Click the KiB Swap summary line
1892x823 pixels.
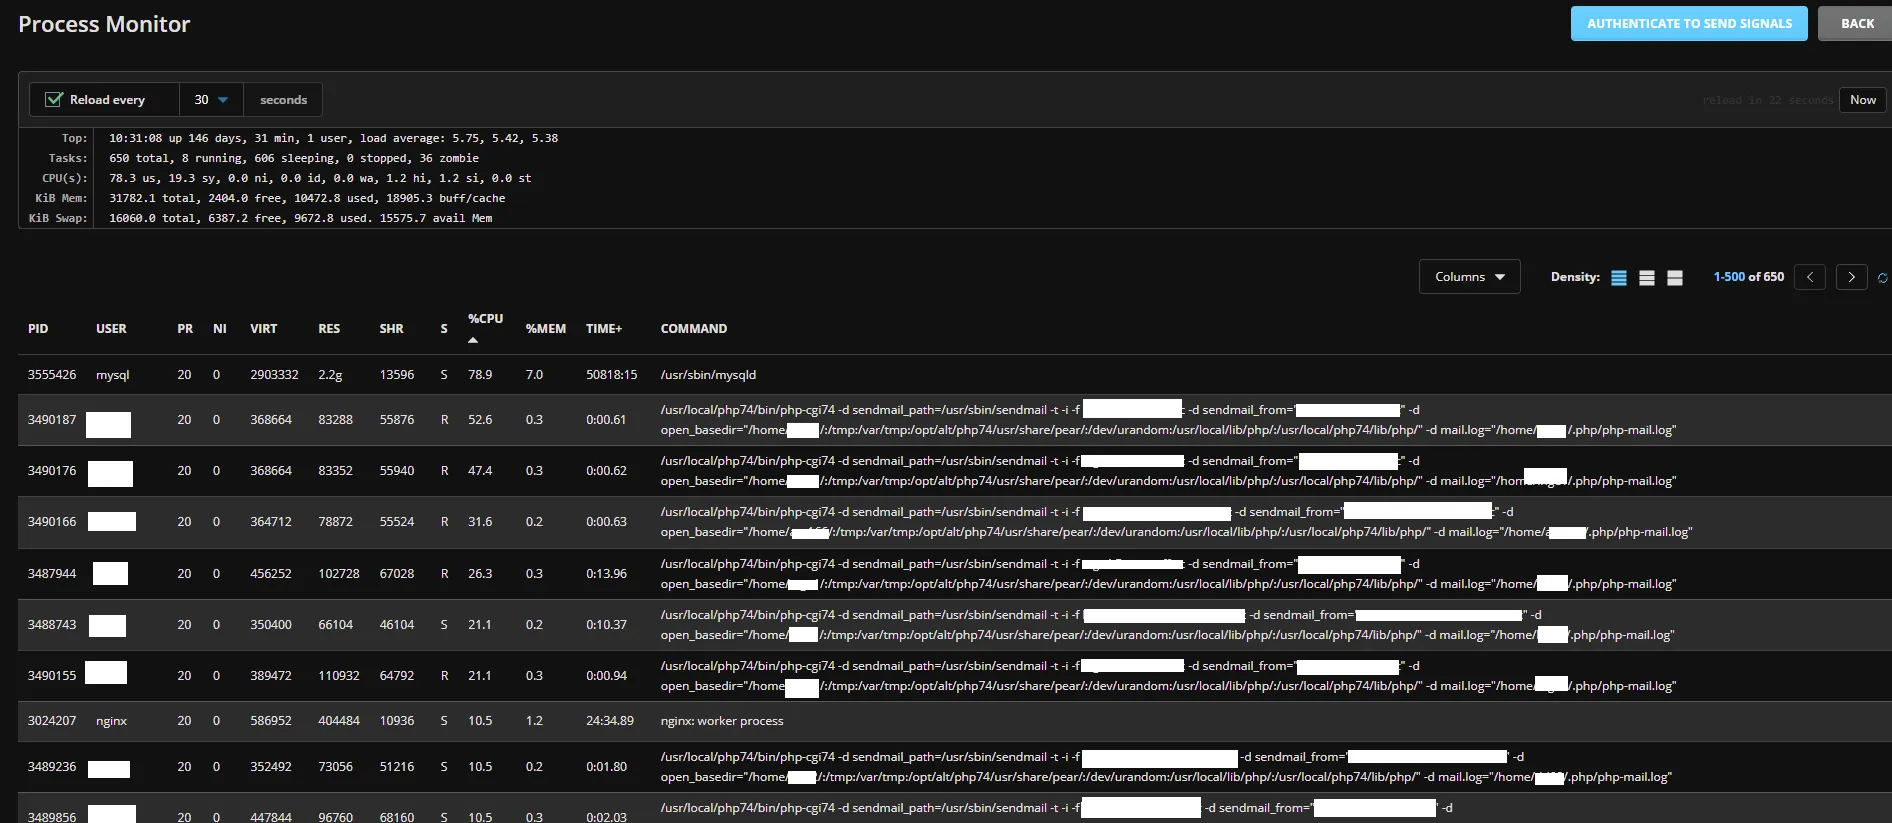coord(301,218)
